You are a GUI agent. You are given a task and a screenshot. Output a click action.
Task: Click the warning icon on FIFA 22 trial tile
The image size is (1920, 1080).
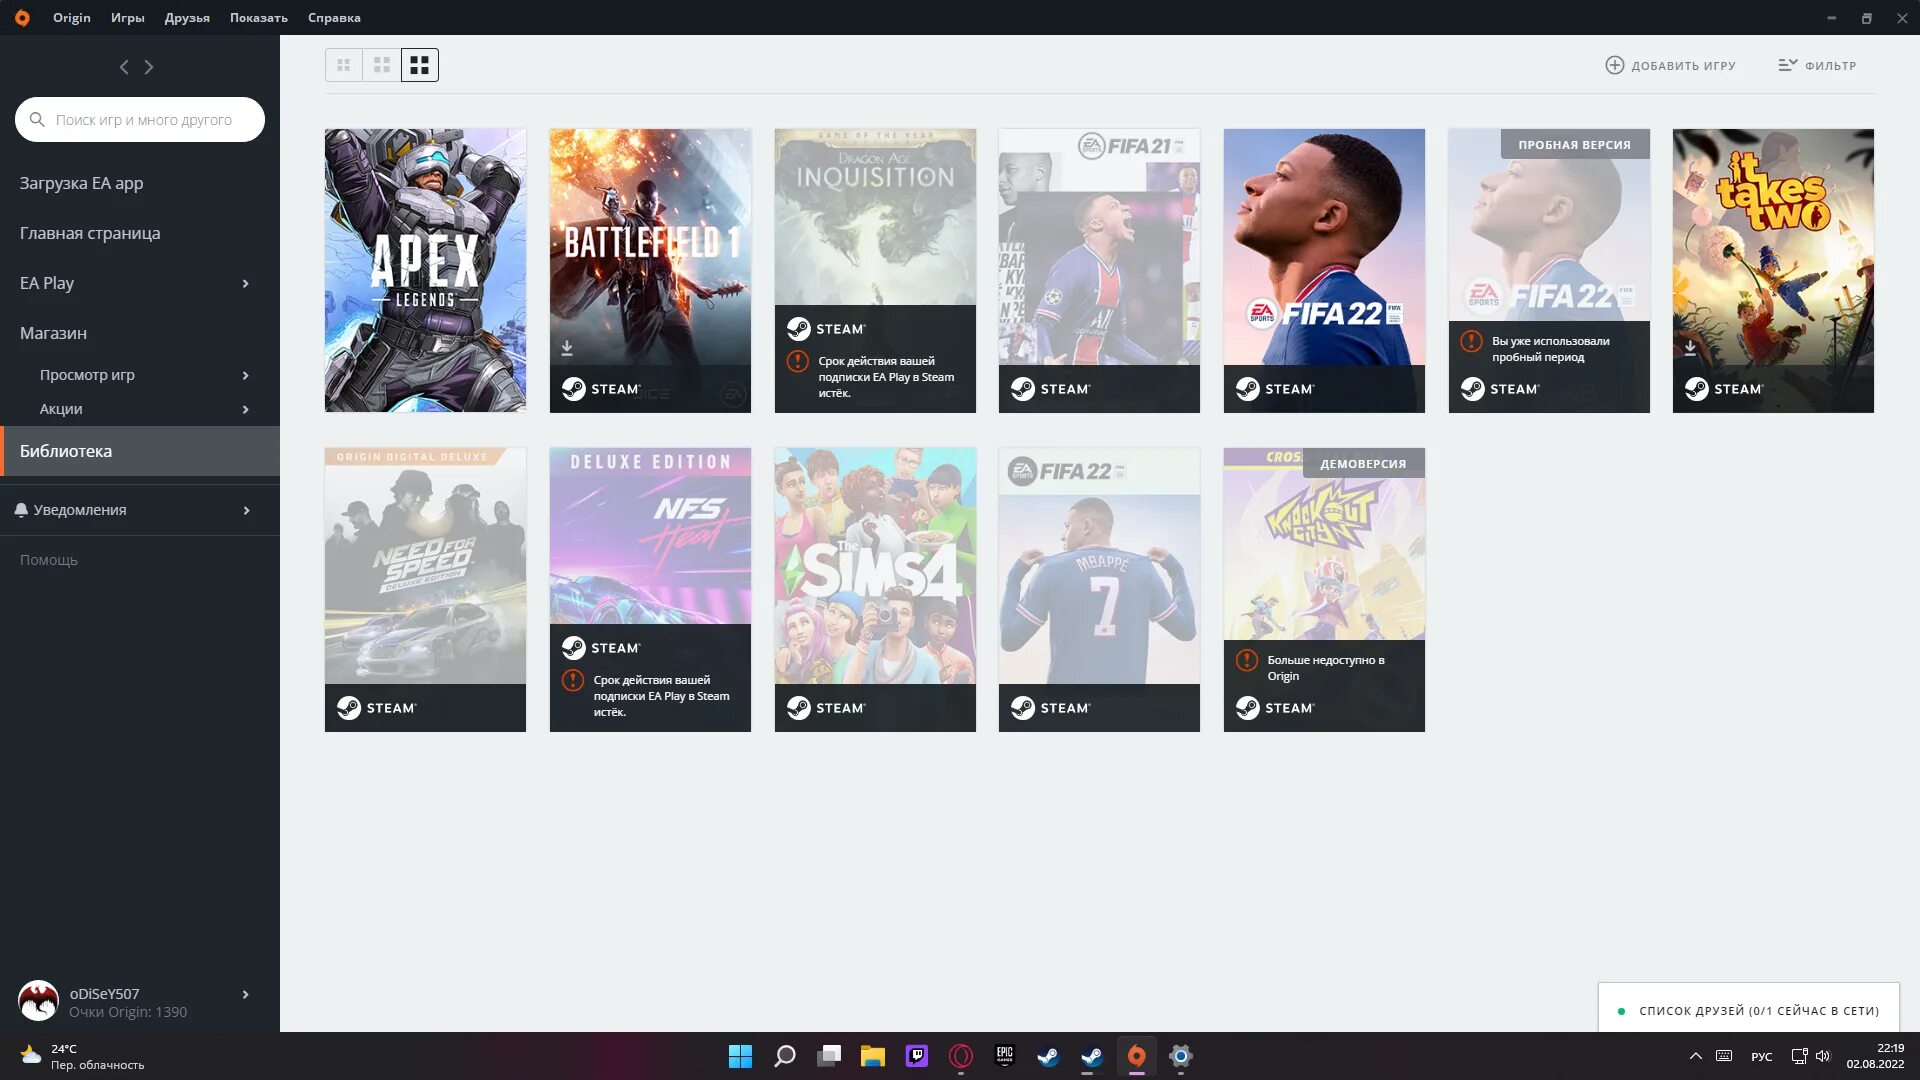click(1472, 341)
